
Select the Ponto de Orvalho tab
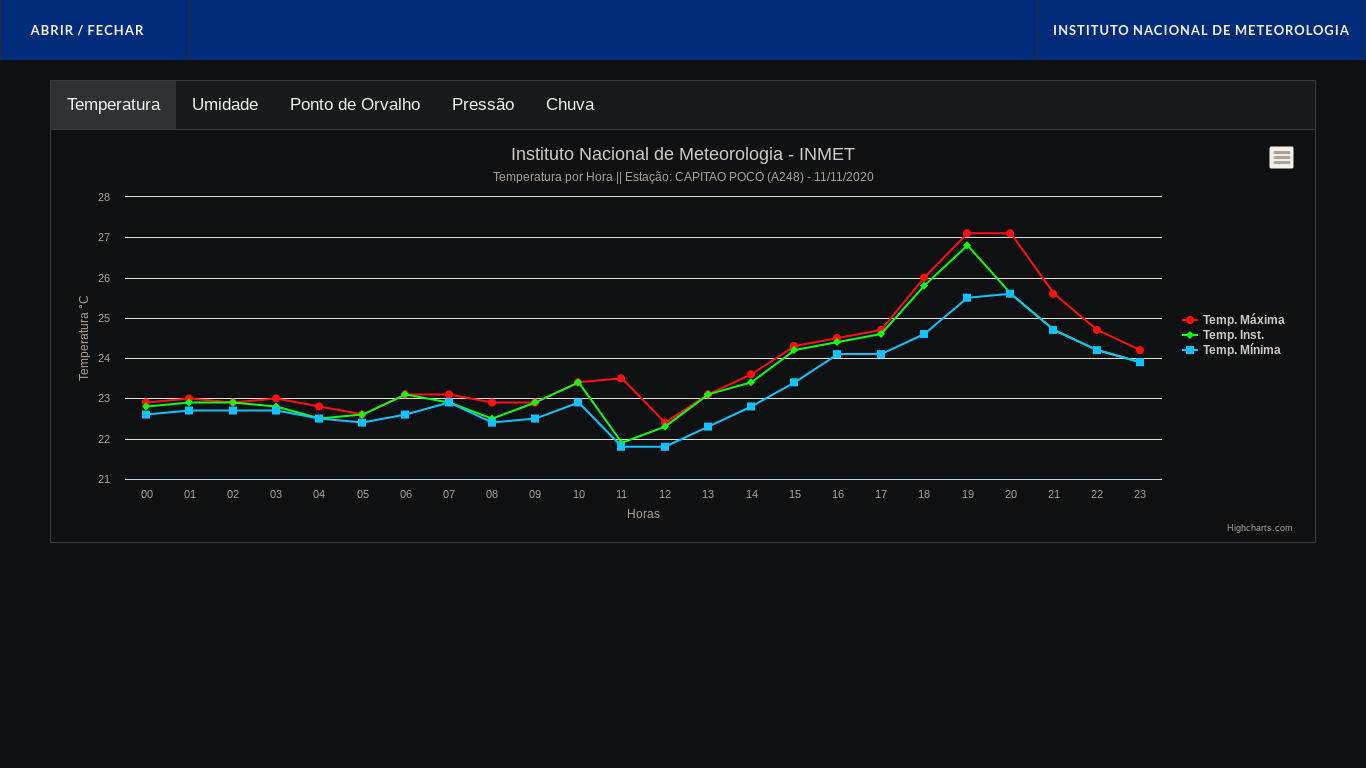[x=355, y=105]
